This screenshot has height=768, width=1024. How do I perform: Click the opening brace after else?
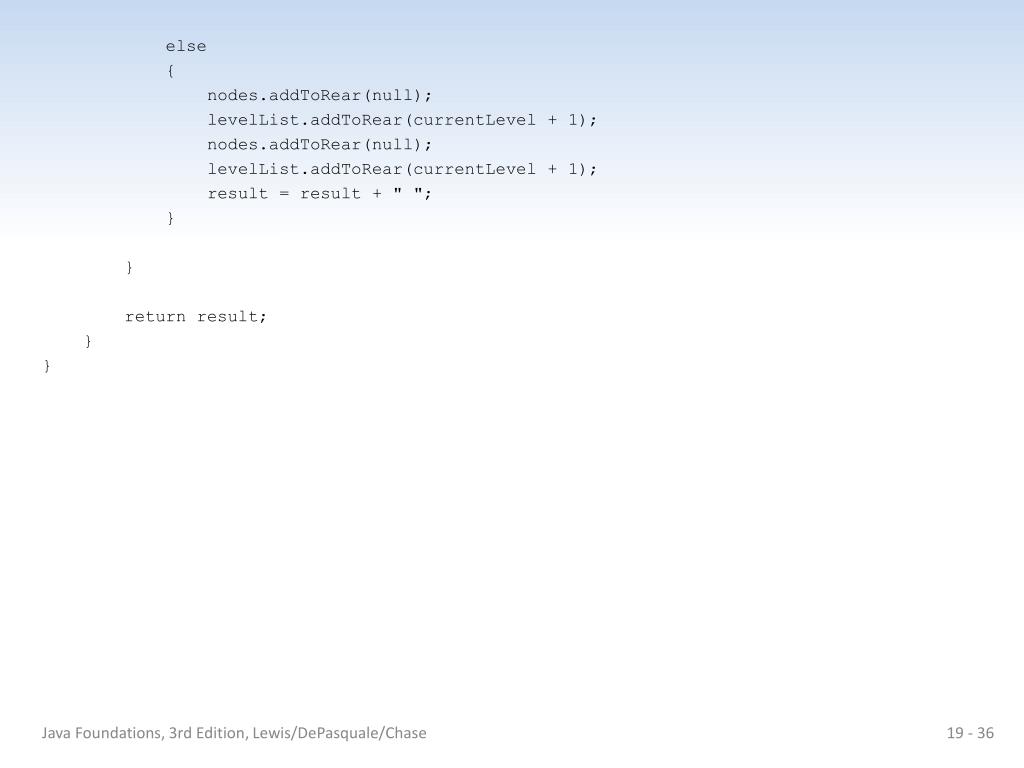pos(170,71)
